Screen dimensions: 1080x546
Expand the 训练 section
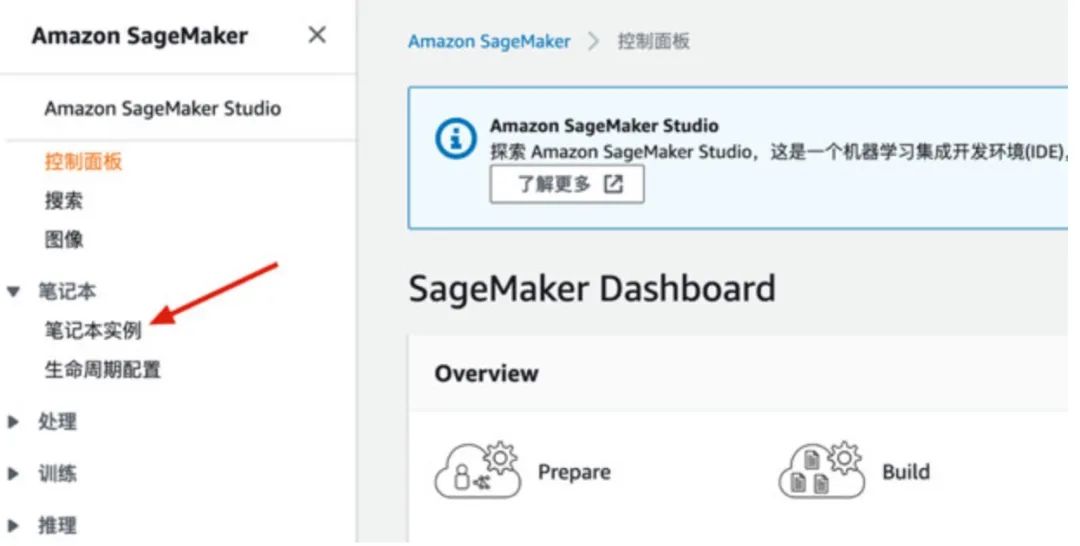pyautogui.click(x=14, y=475)
